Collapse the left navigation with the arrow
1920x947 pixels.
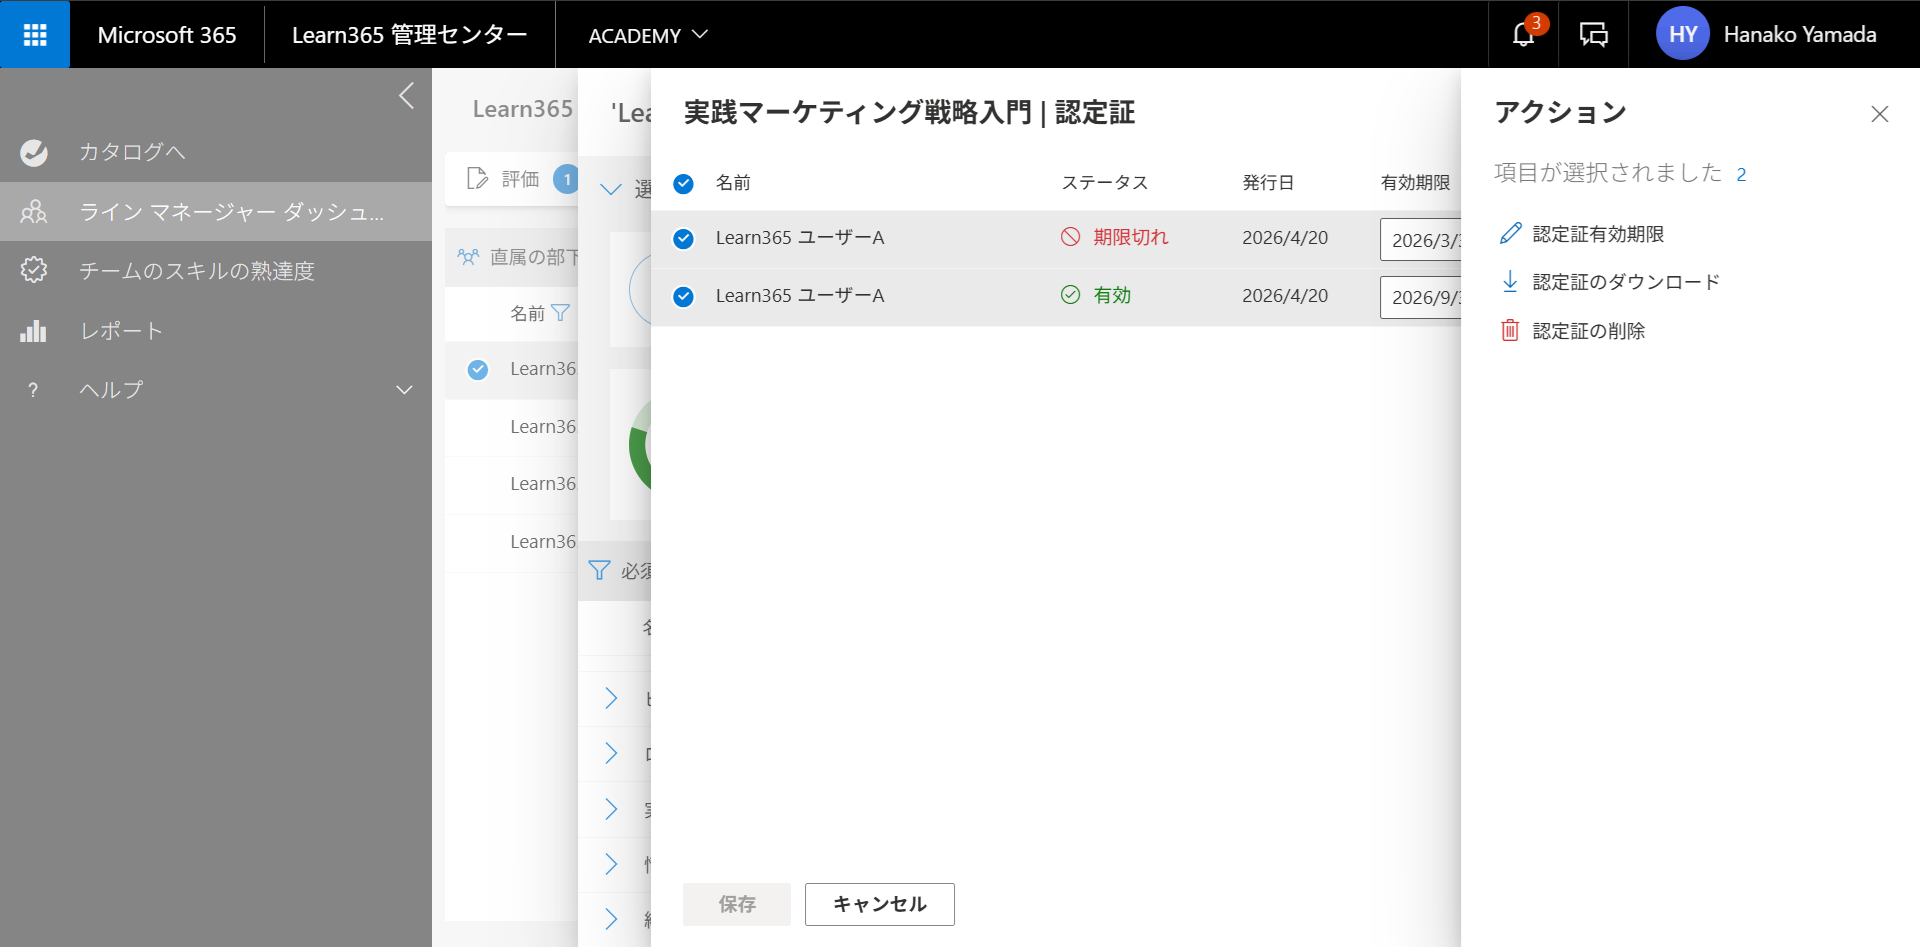click(406, 96)
